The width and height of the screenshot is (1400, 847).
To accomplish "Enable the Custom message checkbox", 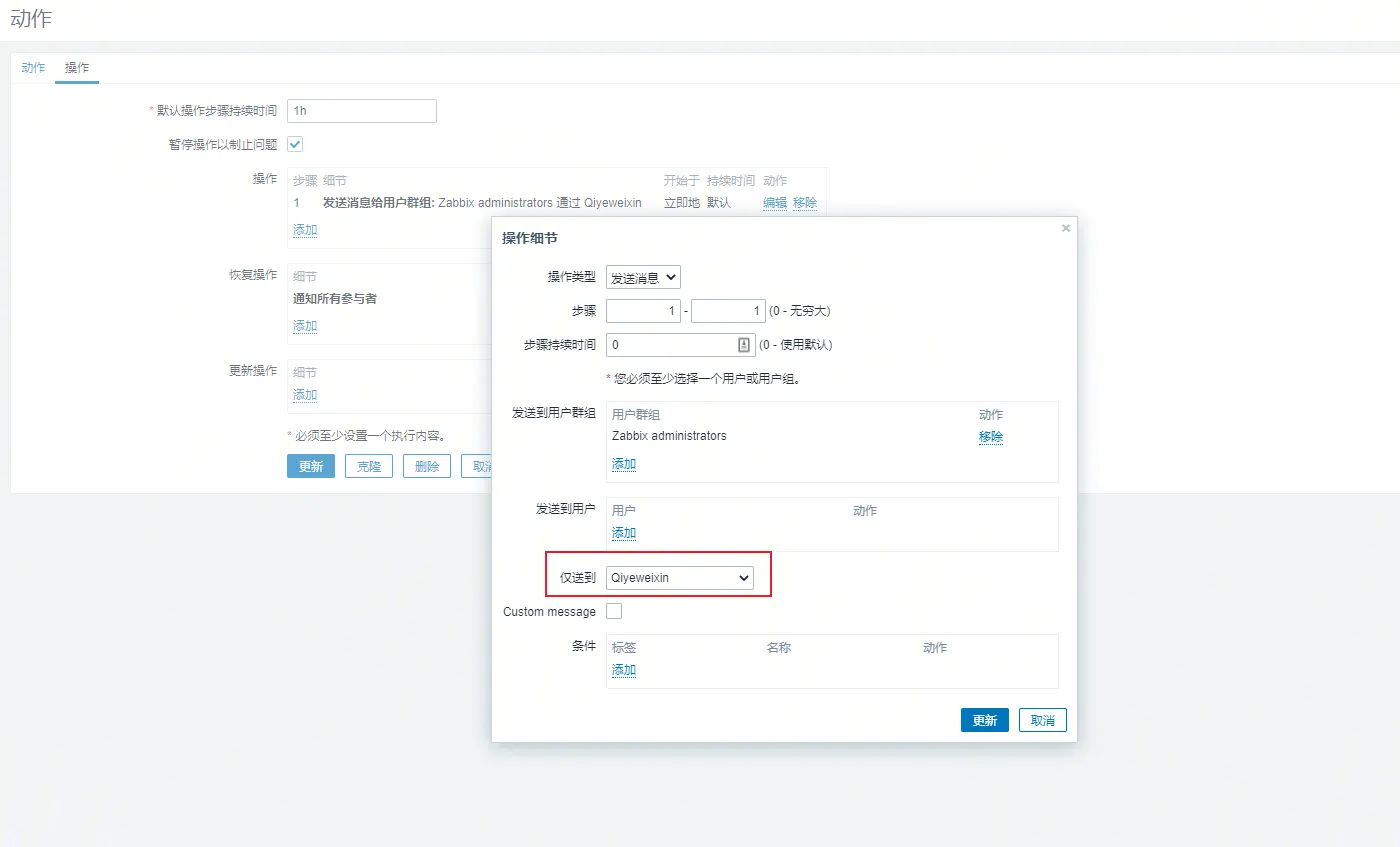I will coord(614,610).
